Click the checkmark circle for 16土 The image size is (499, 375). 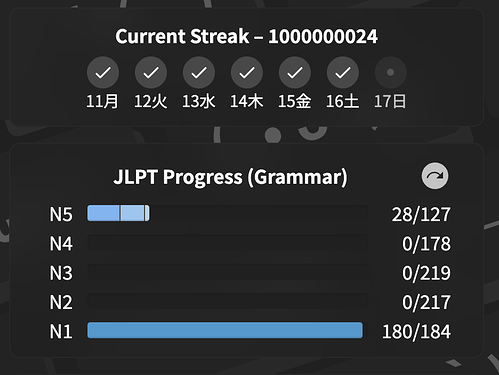point(343,72)
